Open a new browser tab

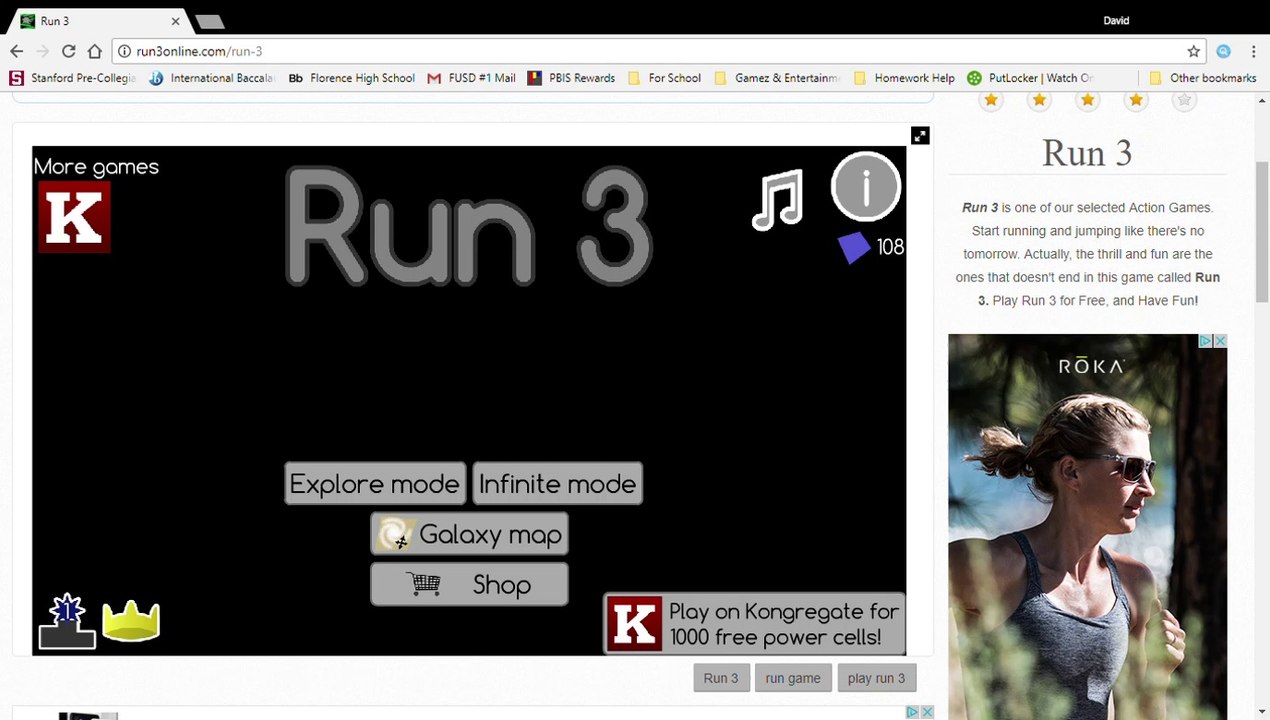coord(209,21)
